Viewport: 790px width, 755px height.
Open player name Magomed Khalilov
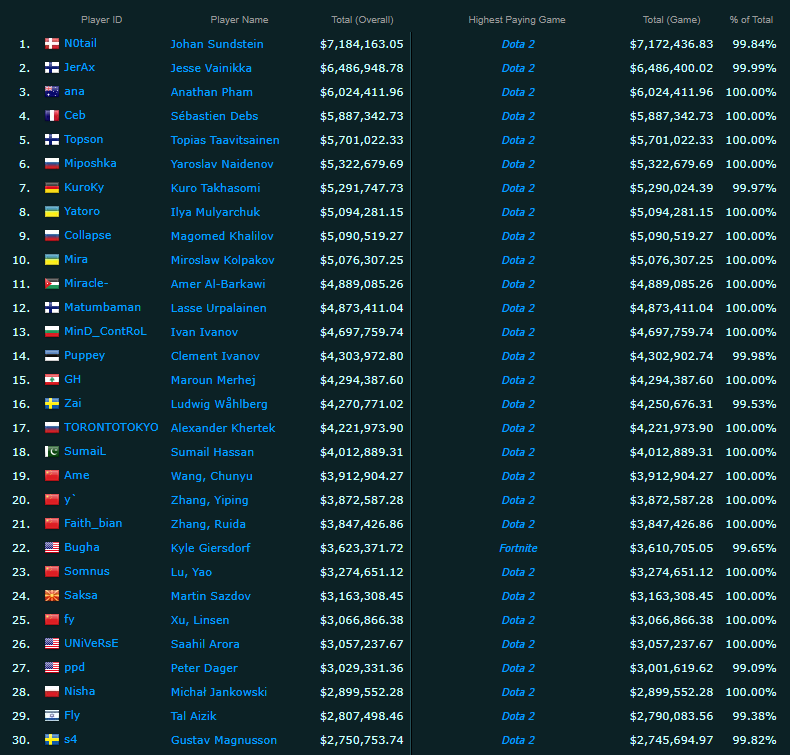[x=222, y=236]
